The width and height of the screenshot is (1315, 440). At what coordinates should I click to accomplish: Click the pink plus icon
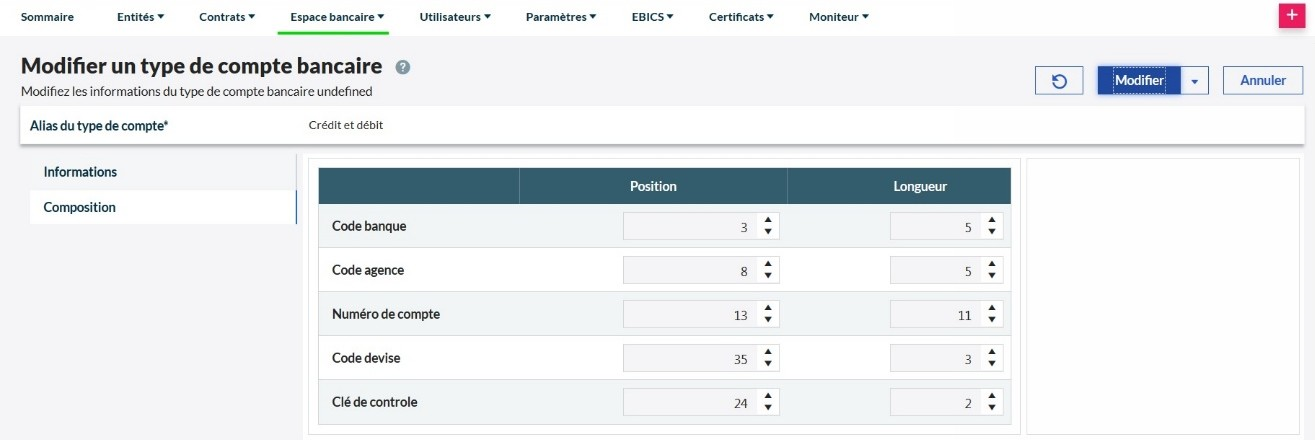(1294, 17)
